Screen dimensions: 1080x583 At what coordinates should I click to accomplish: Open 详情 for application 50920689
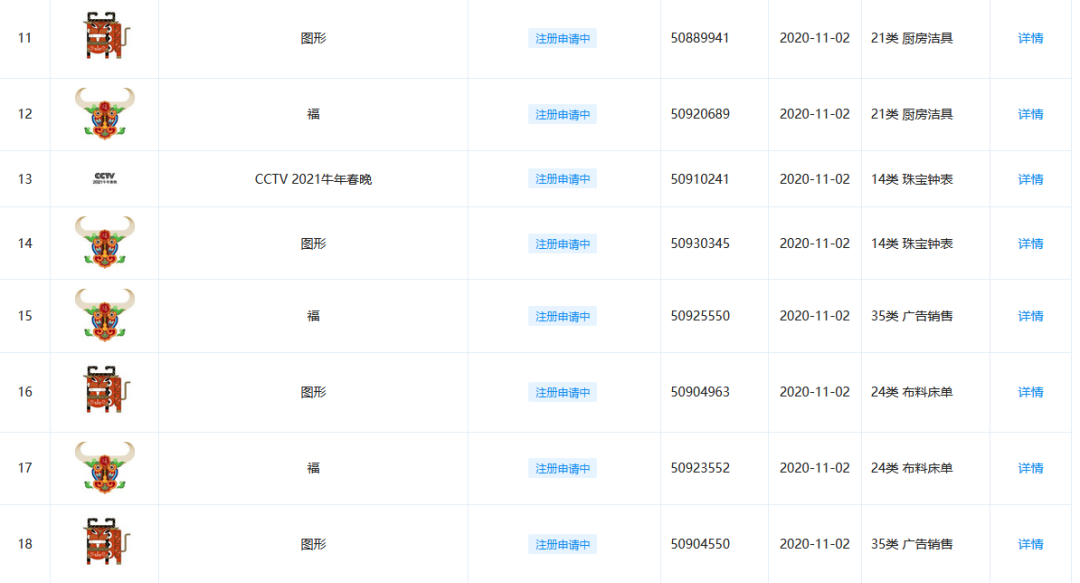[1030, 114]
